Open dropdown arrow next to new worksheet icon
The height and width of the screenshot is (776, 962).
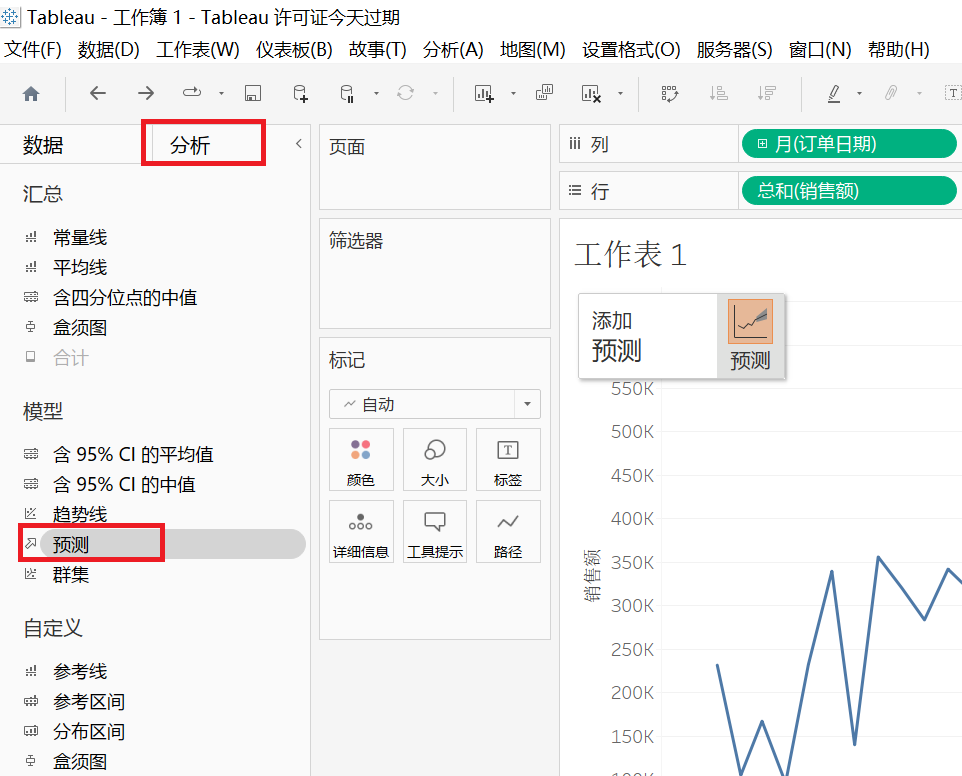tap(514, 94)
